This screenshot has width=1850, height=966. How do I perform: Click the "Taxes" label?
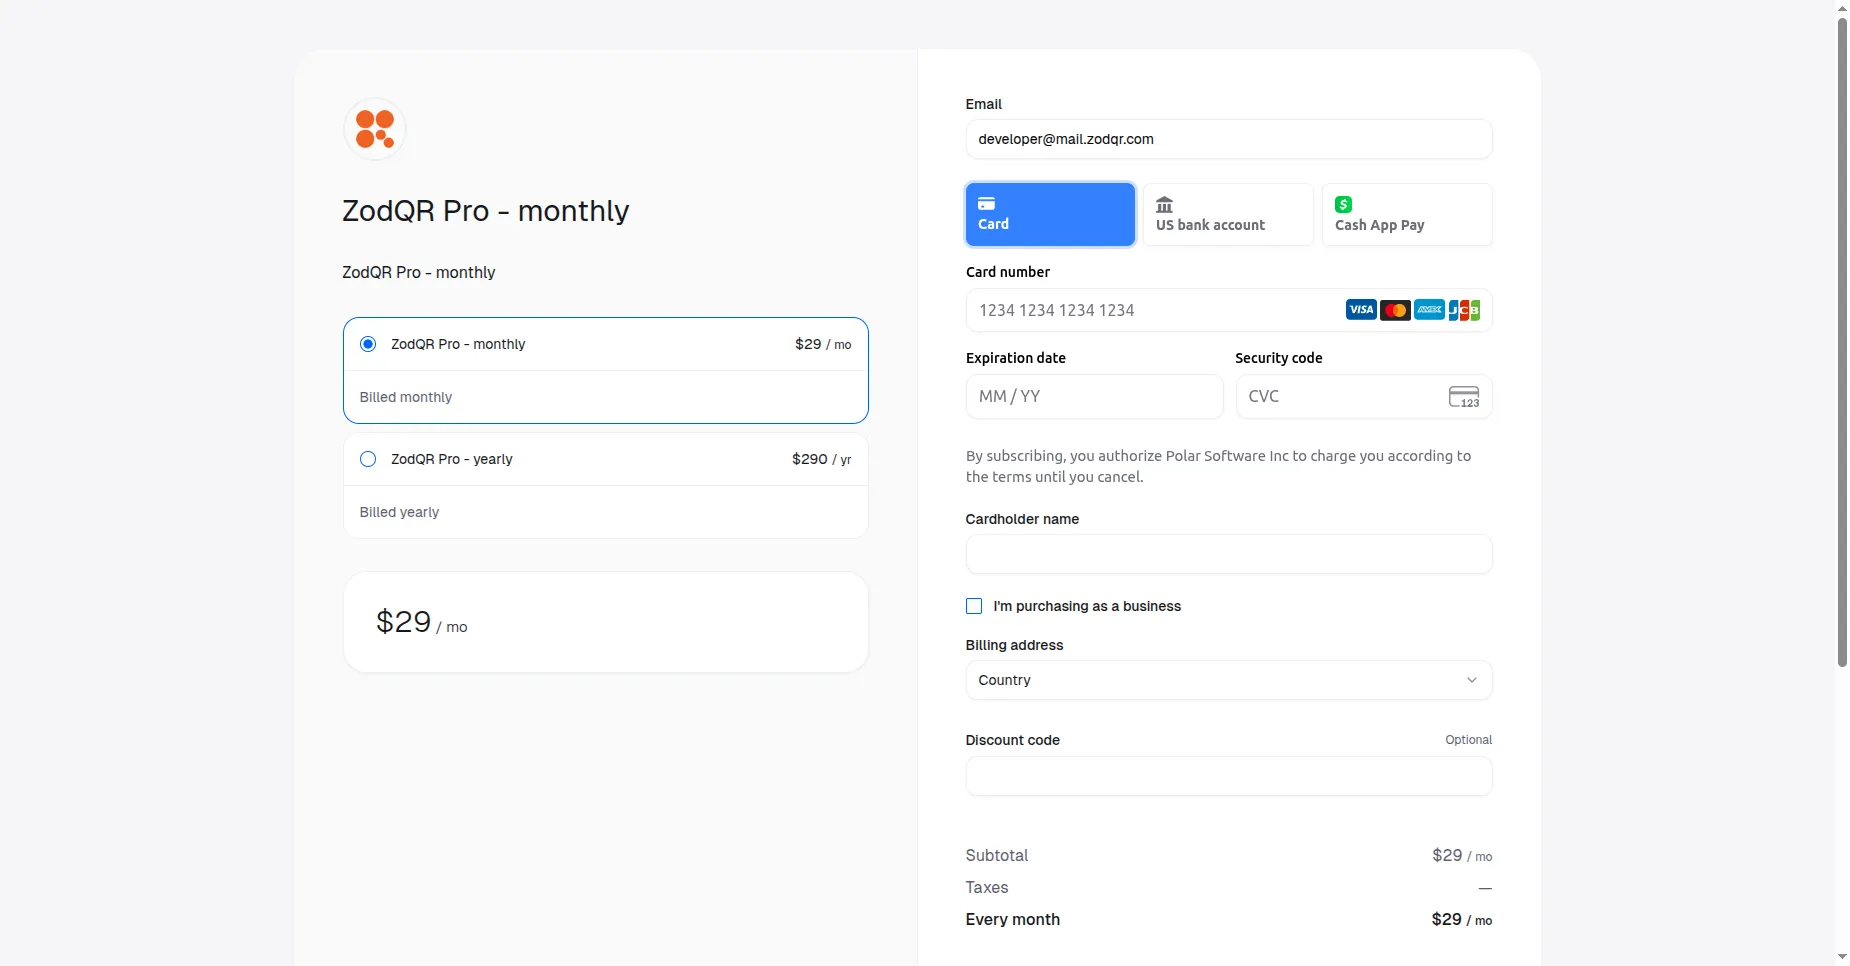987,887
